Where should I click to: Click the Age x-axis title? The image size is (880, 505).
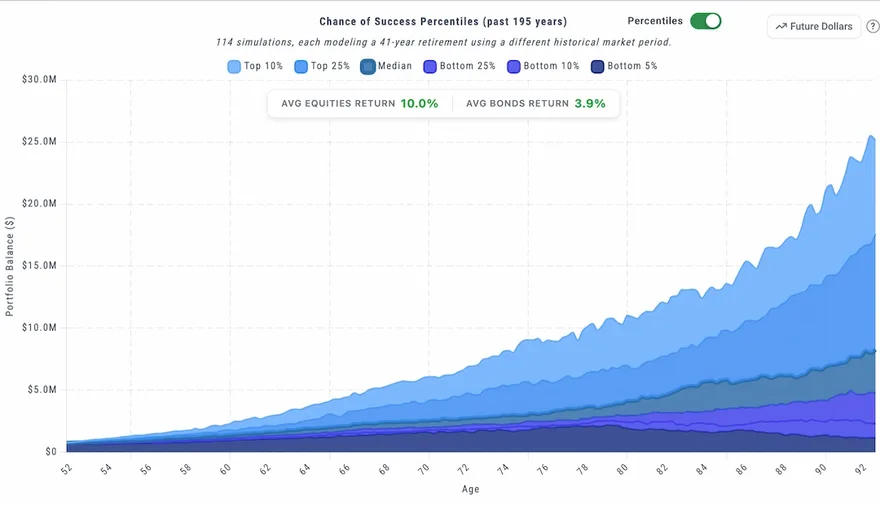pos(470,489)
